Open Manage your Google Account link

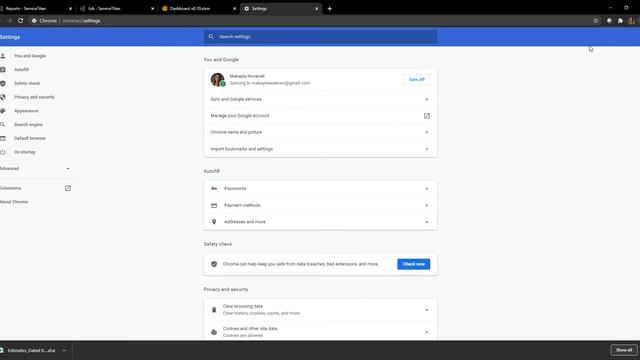point(320,116)
